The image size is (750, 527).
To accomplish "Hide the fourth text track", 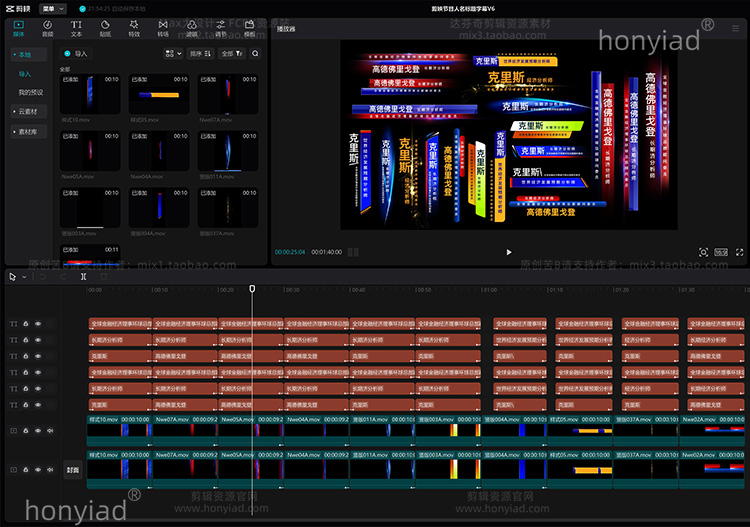I will tap(38, 373).
